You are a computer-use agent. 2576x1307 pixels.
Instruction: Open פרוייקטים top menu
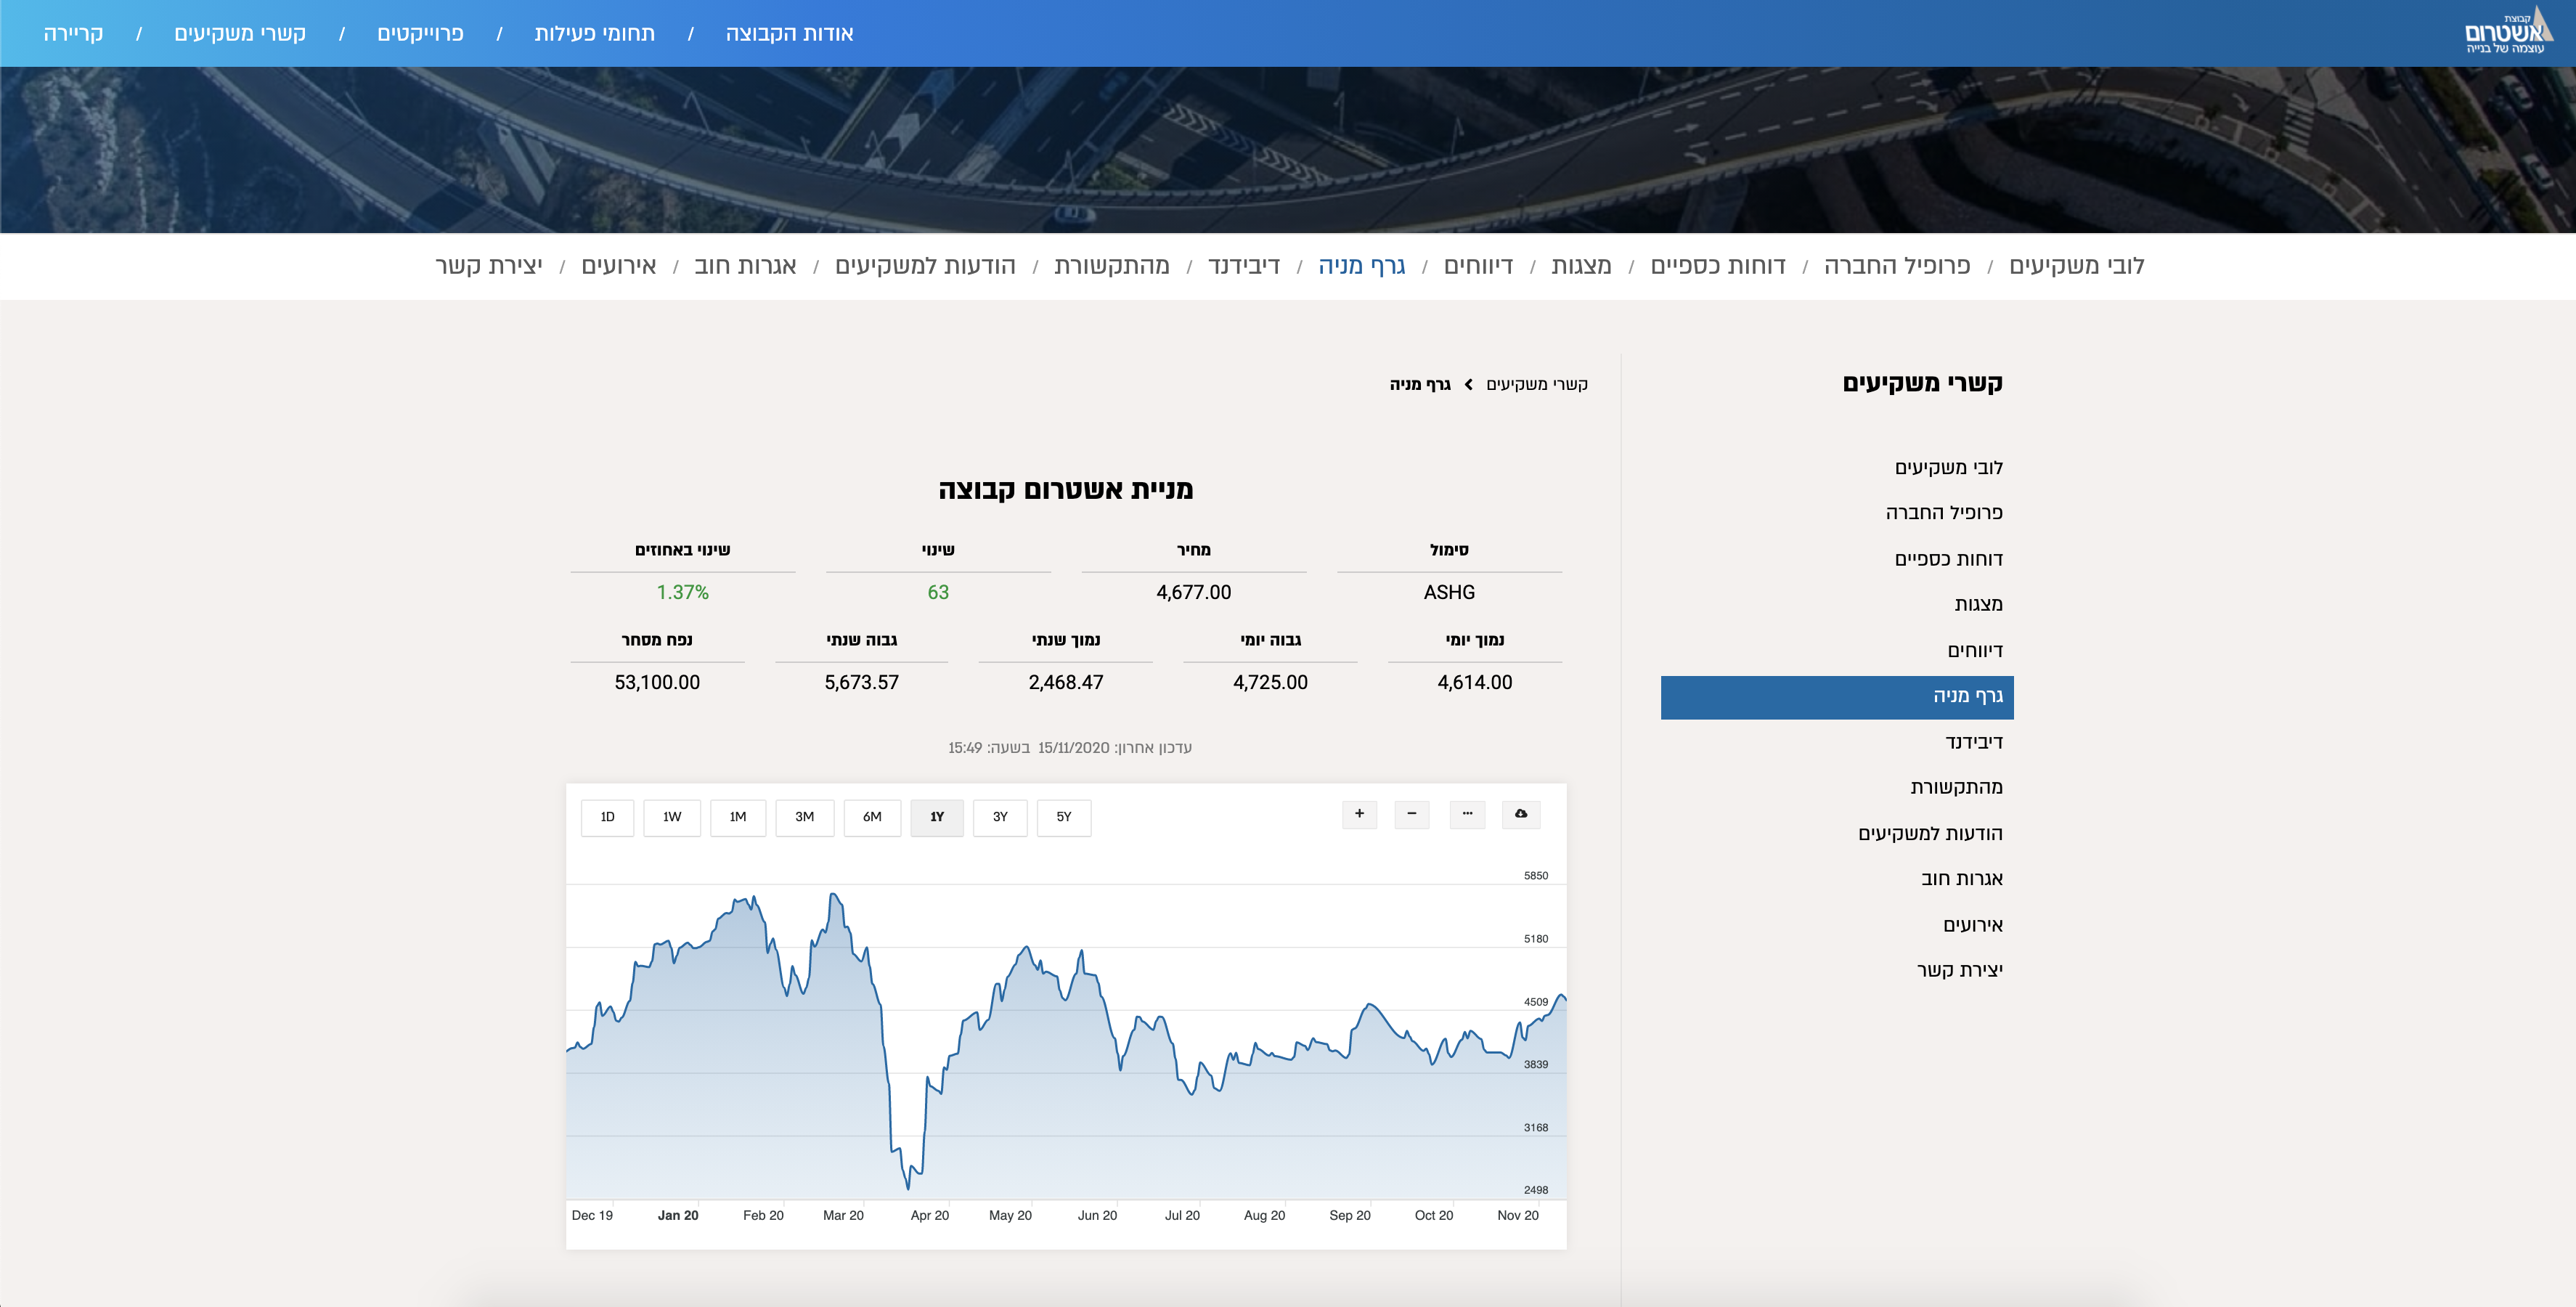tap(420, 33)
